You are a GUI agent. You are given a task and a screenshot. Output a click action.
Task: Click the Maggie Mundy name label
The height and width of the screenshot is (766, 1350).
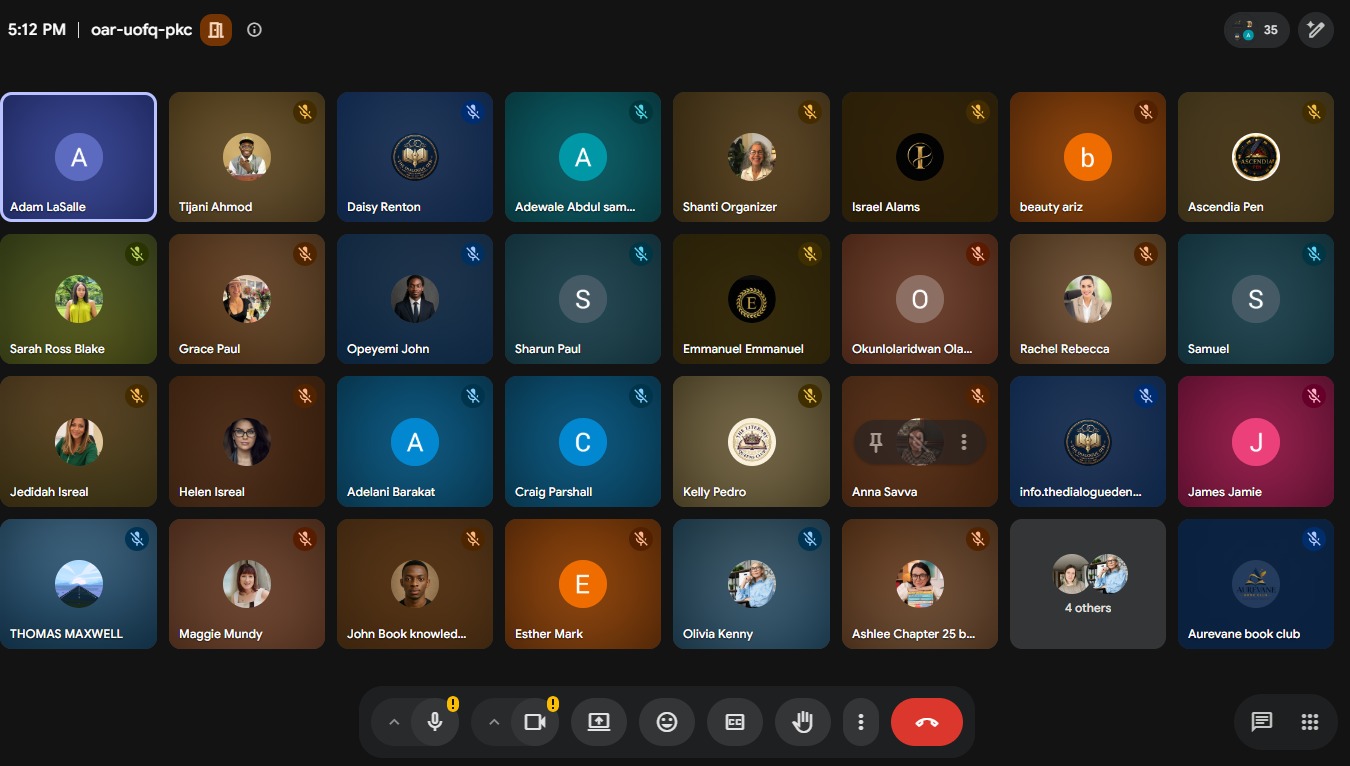coord(220,634)
